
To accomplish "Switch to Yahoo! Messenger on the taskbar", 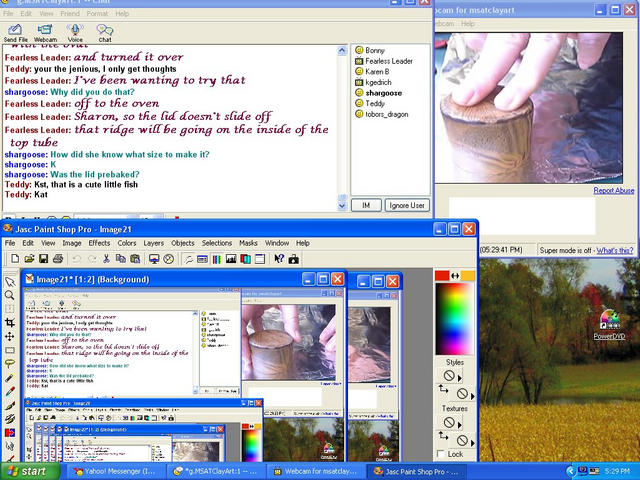I will 115,471.
